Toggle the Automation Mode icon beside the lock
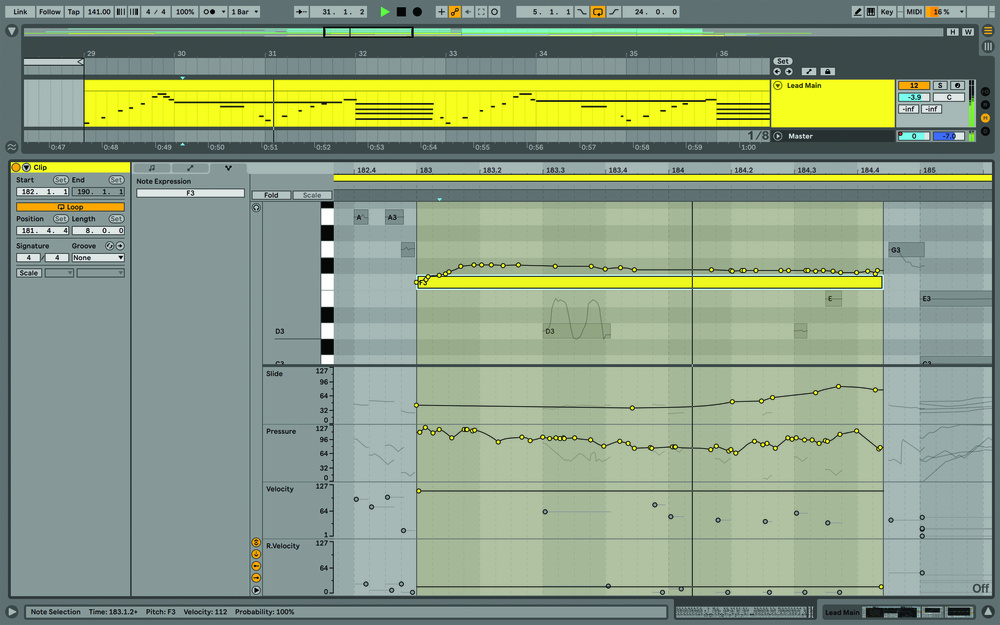 (x=809, y=71)
